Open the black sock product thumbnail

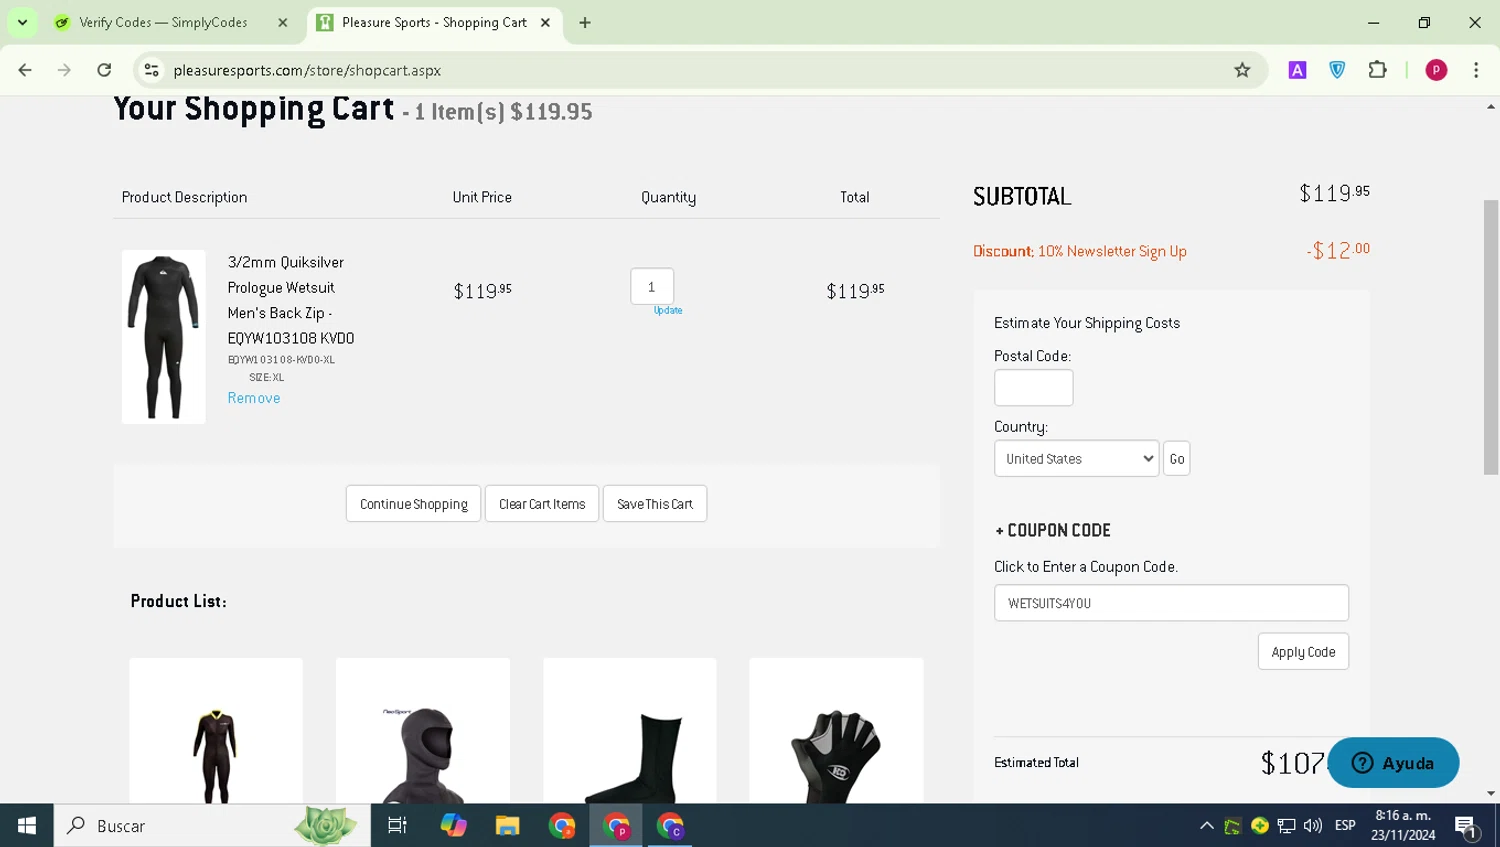(630, 731)
